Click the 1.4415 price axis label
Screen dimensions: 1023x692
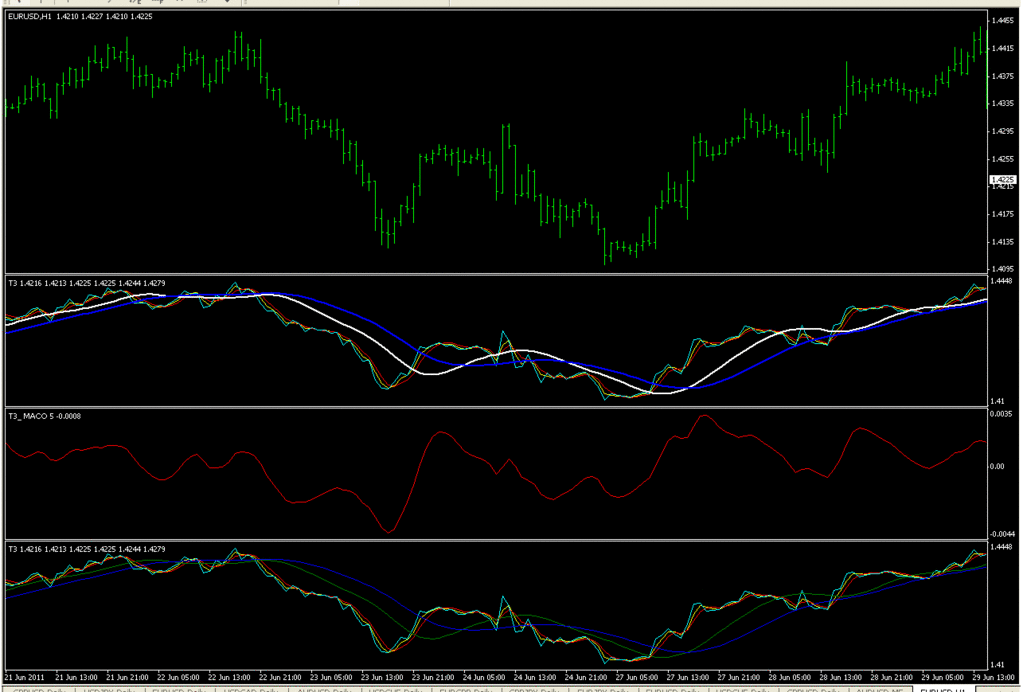point(1003,48)
